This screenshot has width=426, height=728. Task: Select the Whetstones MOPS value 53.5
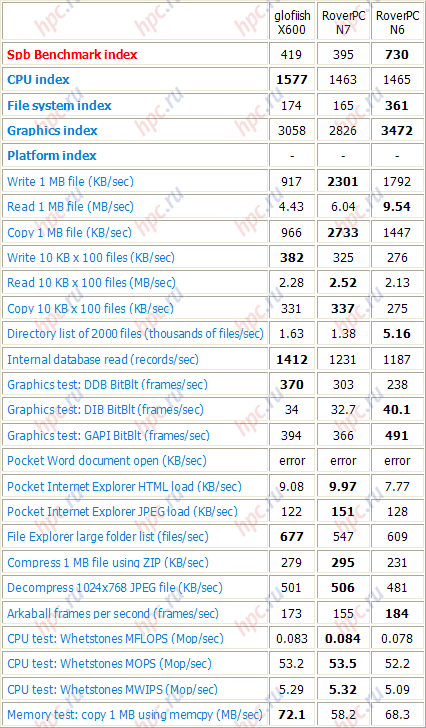pos(343,664)
